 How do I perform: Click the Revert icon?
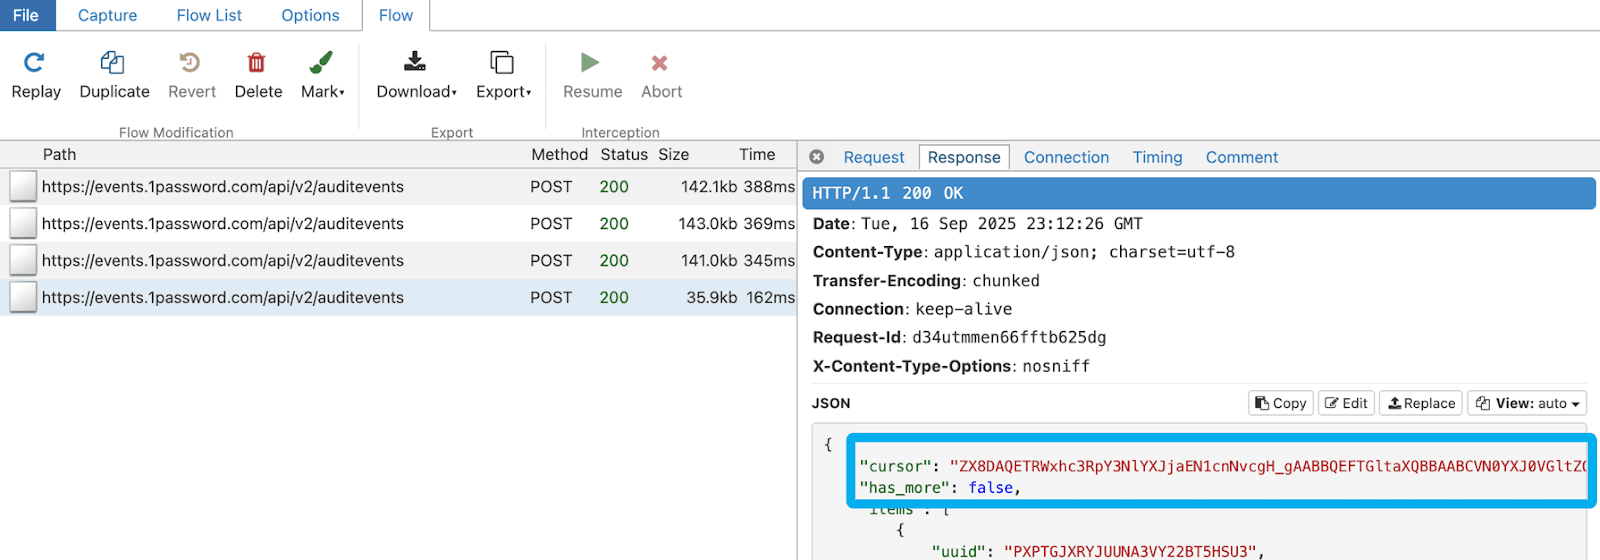coord(191,64)
